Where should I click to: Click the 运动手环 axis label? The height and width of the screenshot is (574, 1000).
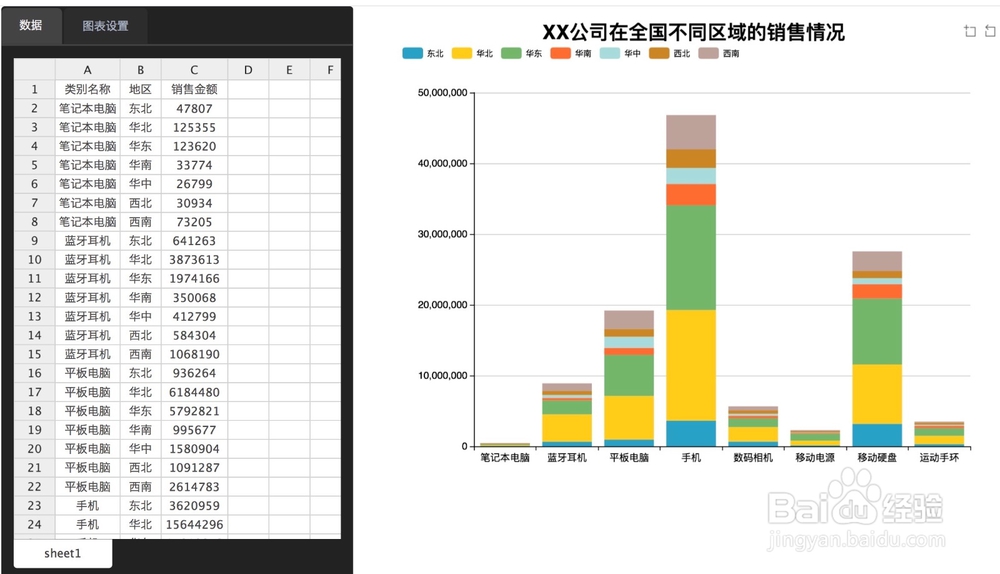click(939, 458)
